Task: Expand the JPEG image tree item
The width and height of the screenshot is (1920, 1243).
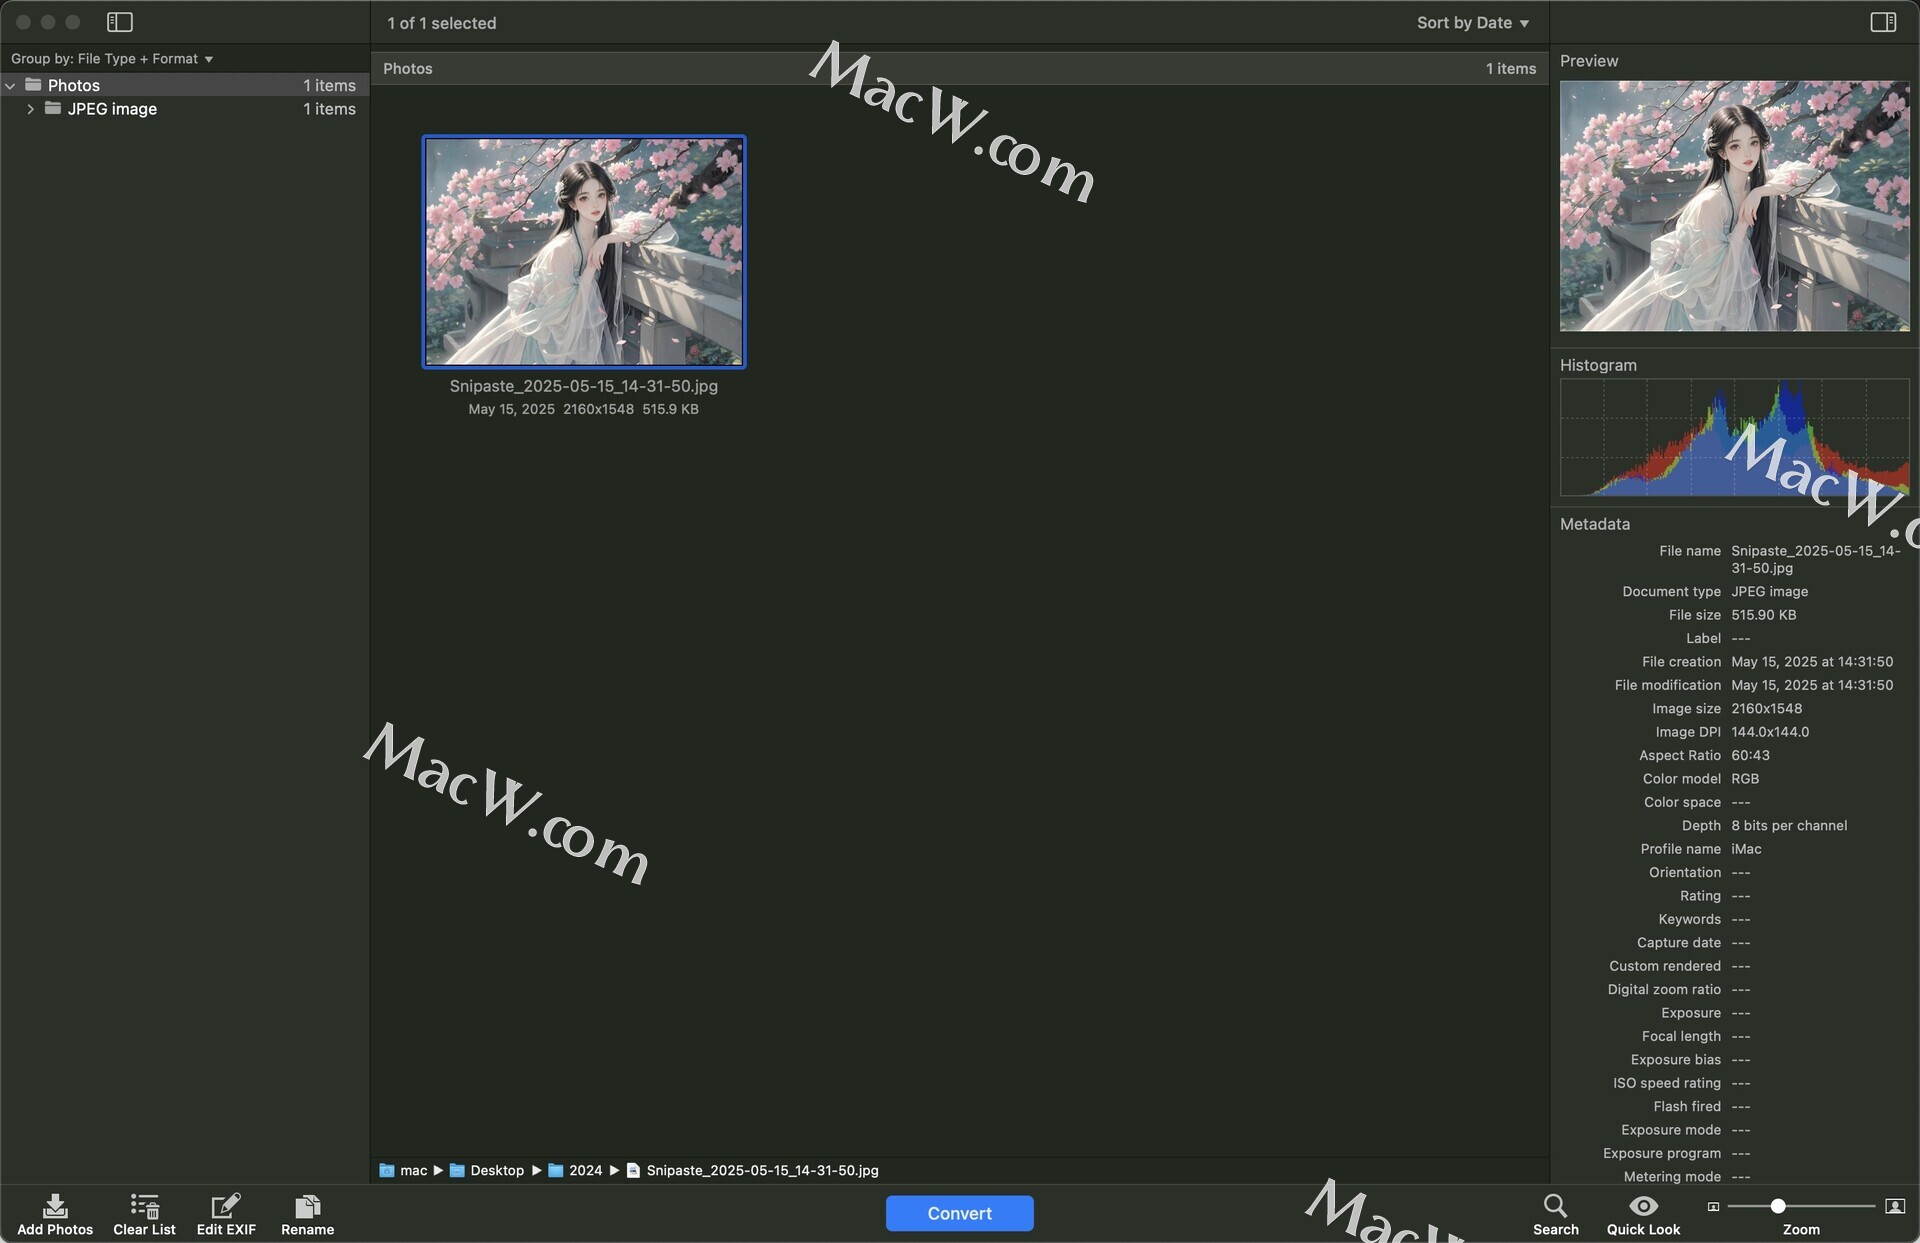Action: pos(30,109)
